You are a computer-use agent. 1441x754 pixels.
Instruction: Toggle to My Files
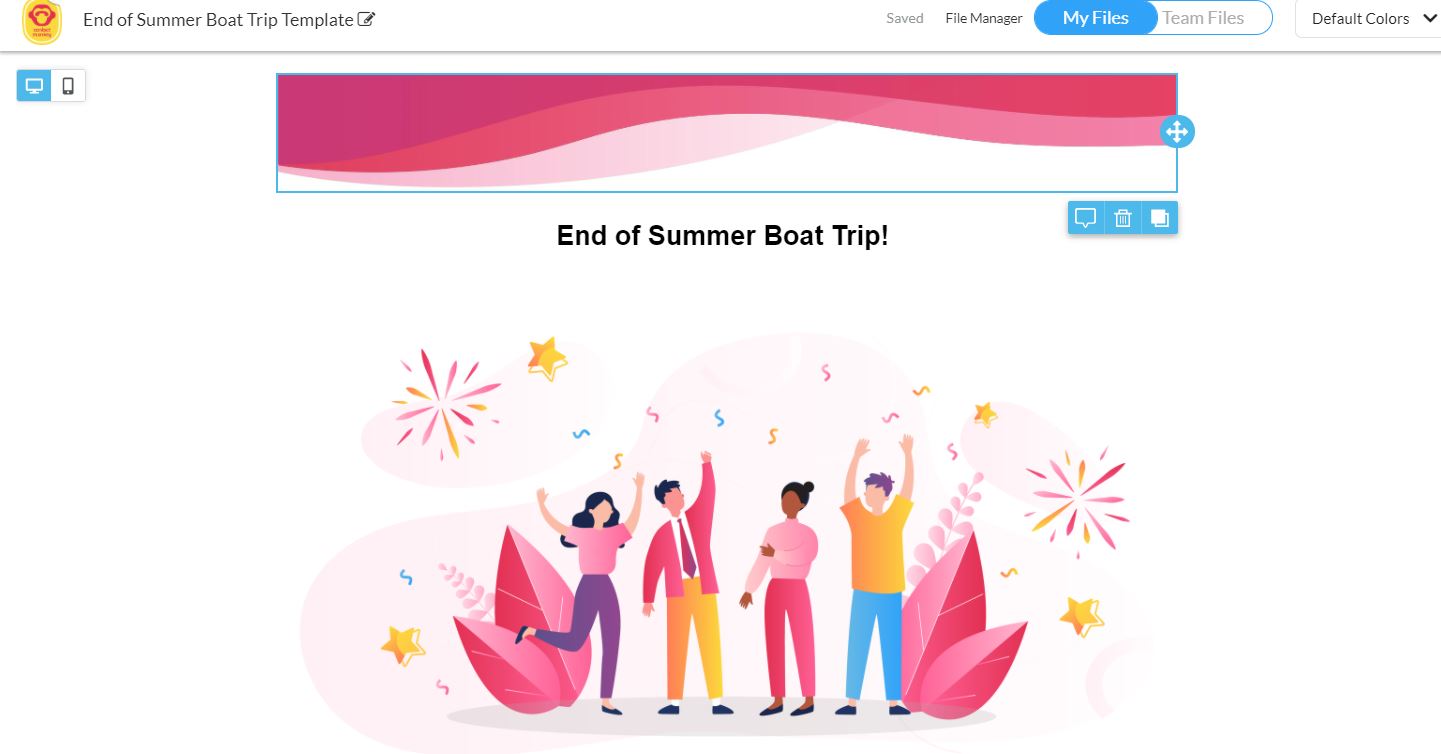point(1095,18)
